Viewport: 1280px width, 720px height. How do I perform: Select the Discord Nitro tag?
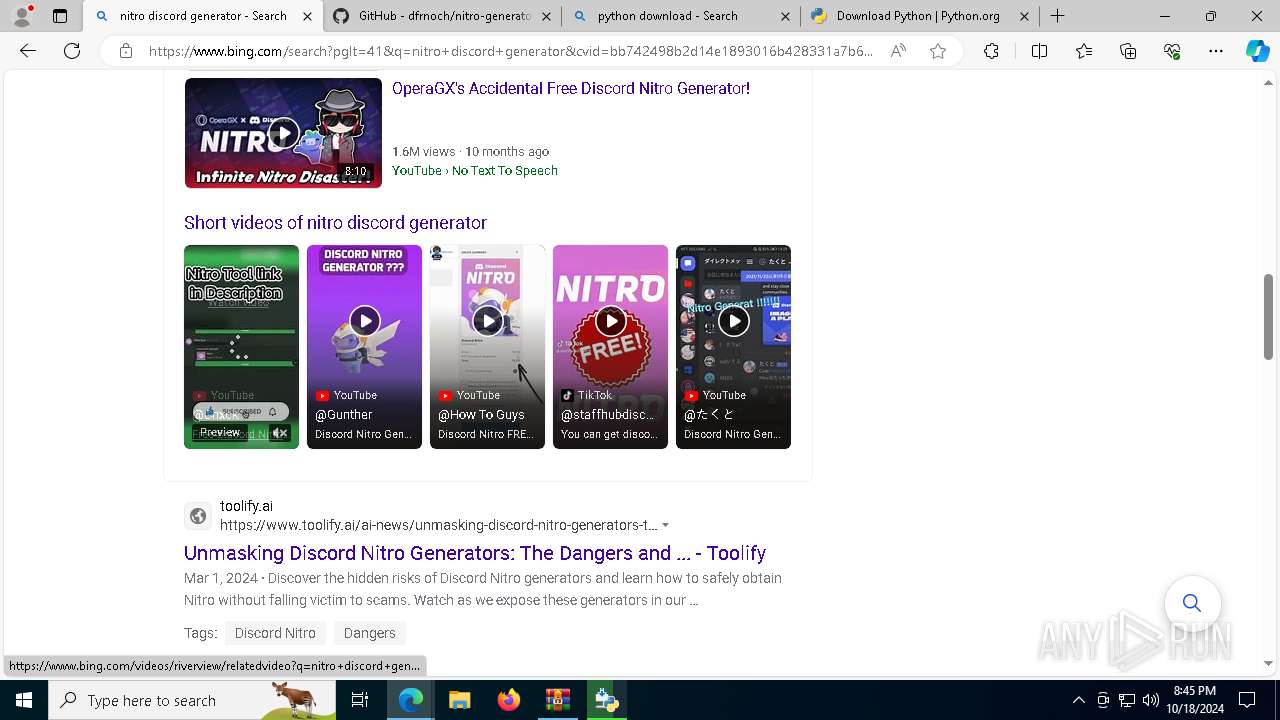[275, 633]
